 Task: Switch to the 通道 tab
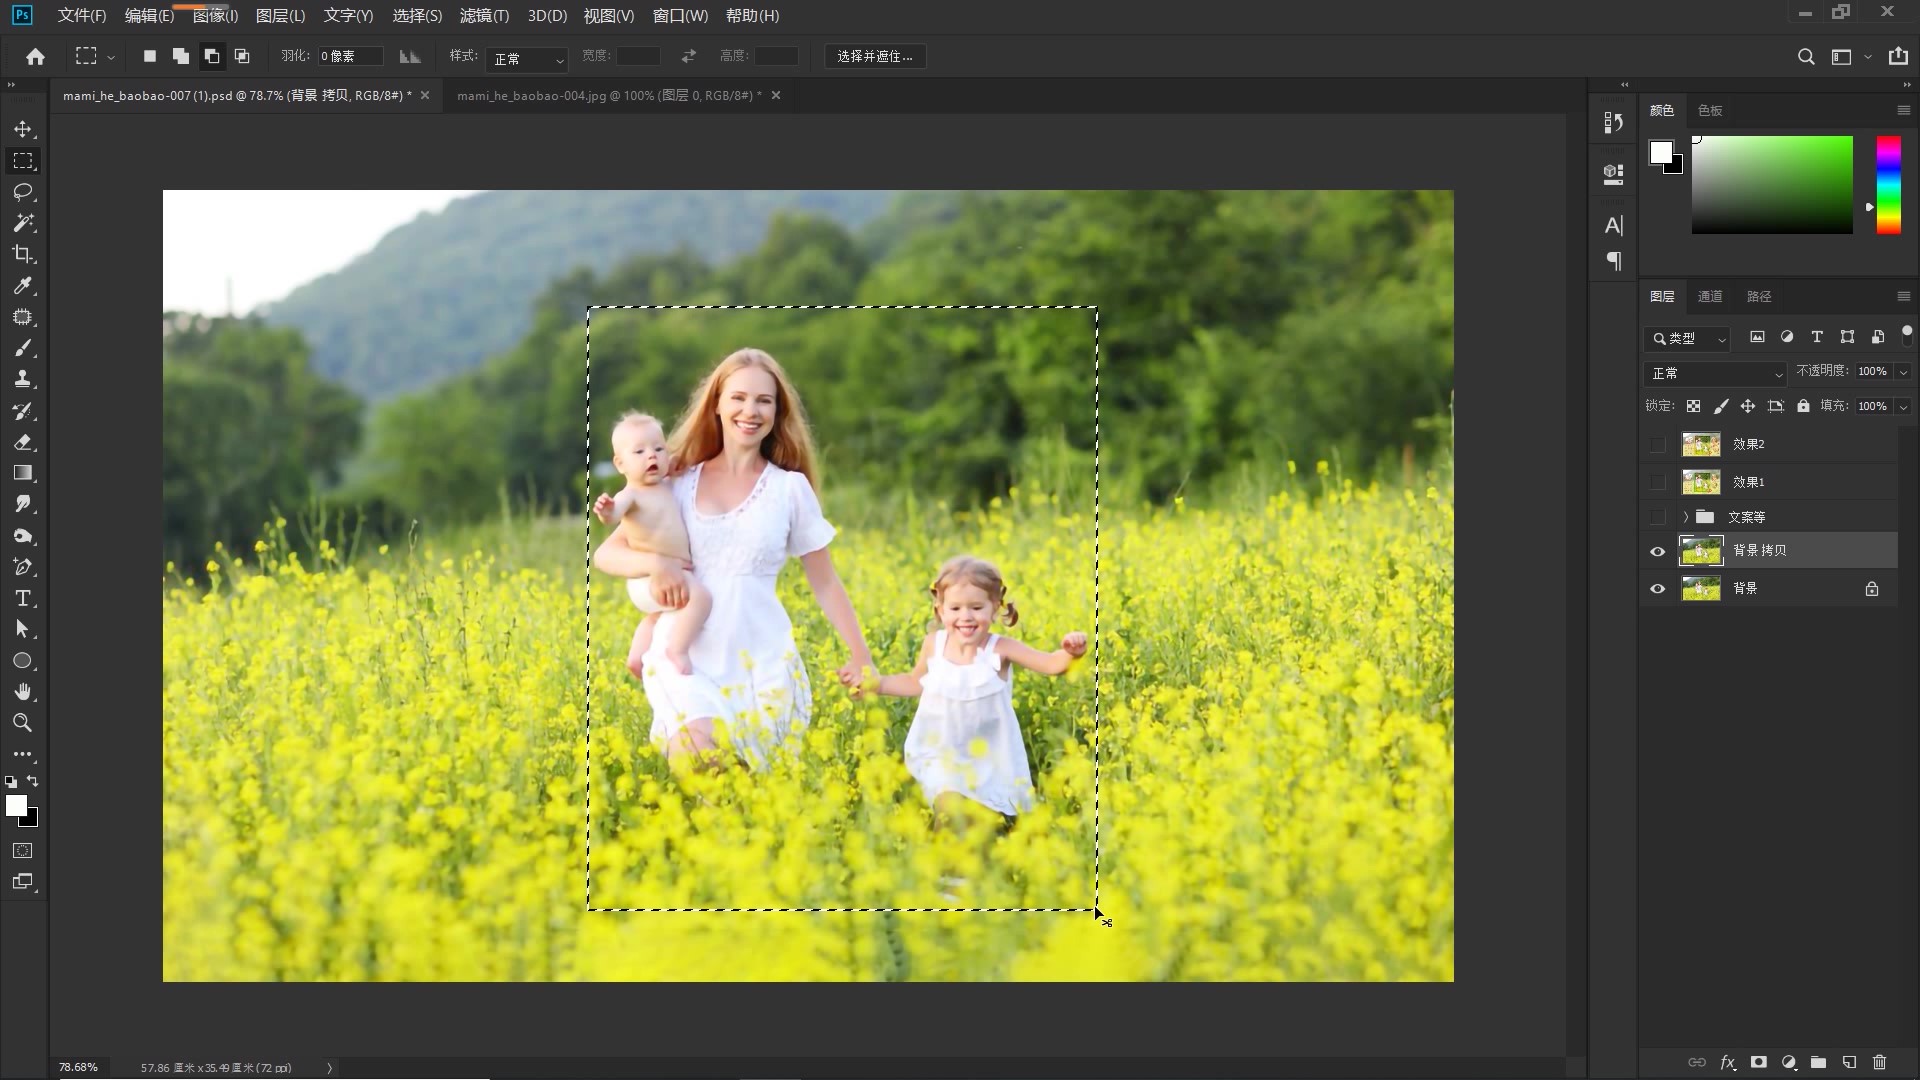pyautogui.click(x=1710, y=296)
